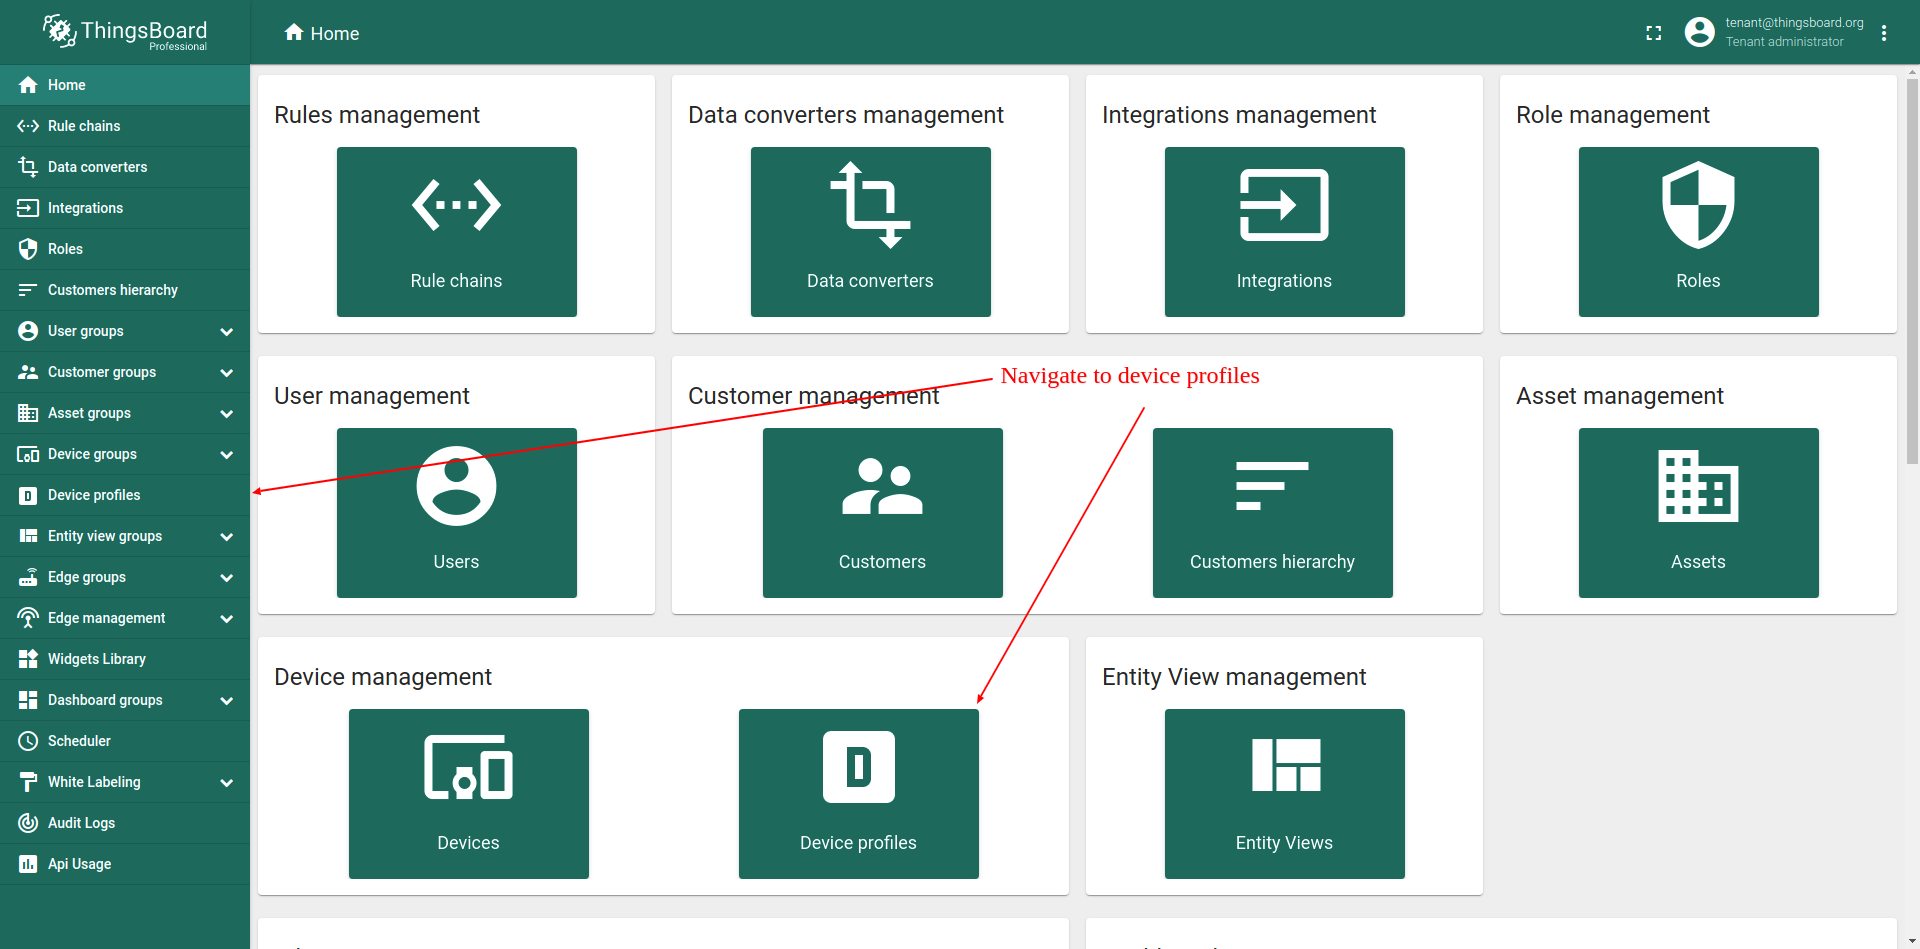Viewport: 1920px width, 949px height.
Task: Open the Entity Views tile
Action: pos(1285,794)
